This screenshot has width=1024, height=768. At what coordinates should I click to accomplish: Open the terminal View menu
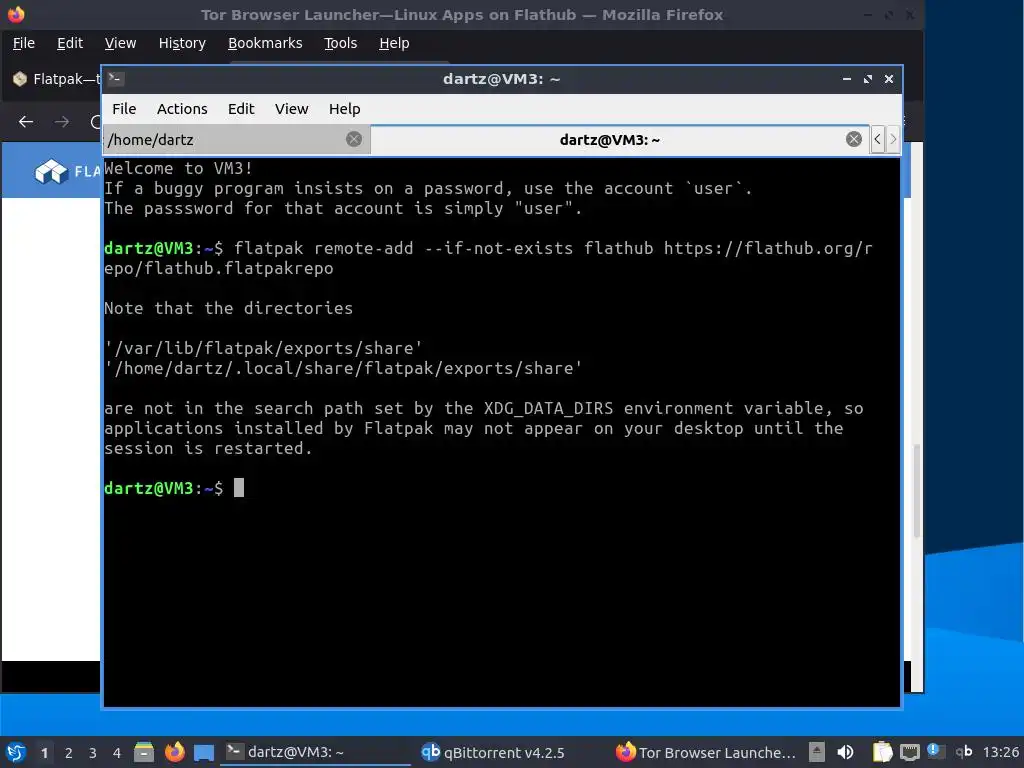291,109
